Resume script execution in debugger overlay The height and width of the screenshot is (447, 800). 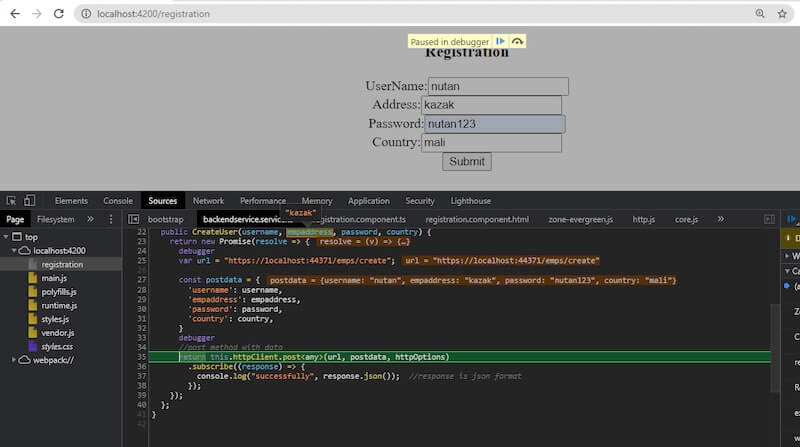click(x=501, y=41)
